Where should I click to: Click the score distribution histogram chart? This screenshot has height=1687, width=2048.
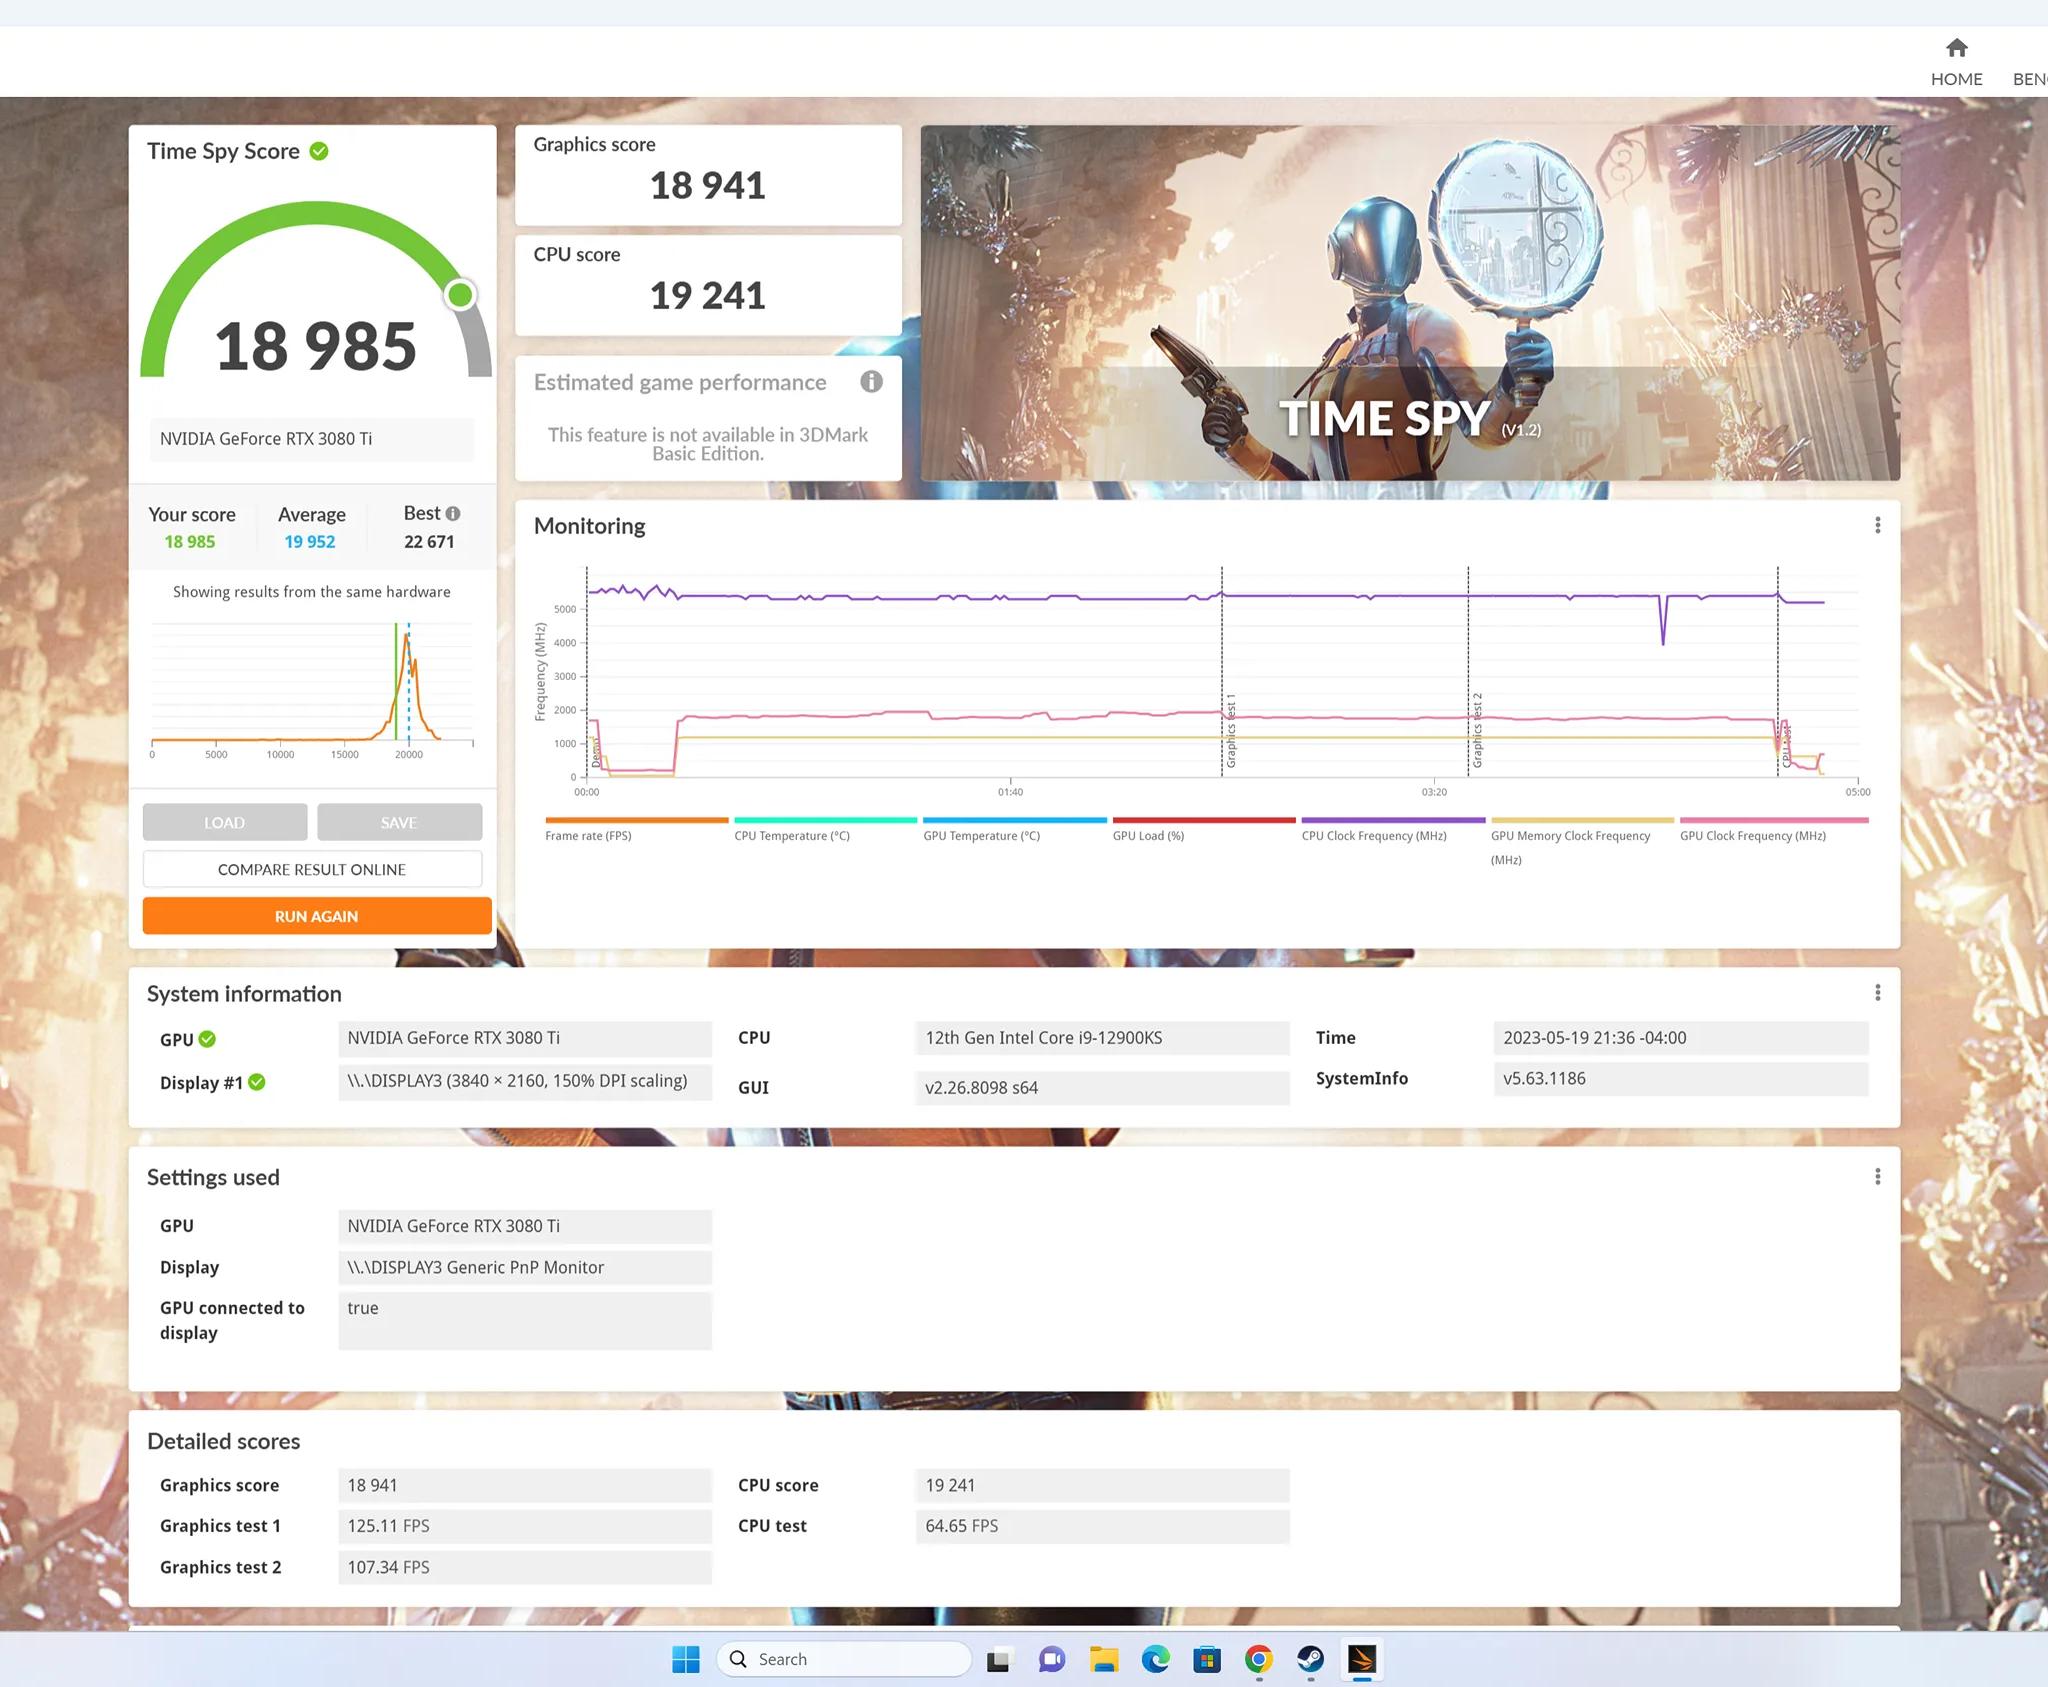pos(312,688)
